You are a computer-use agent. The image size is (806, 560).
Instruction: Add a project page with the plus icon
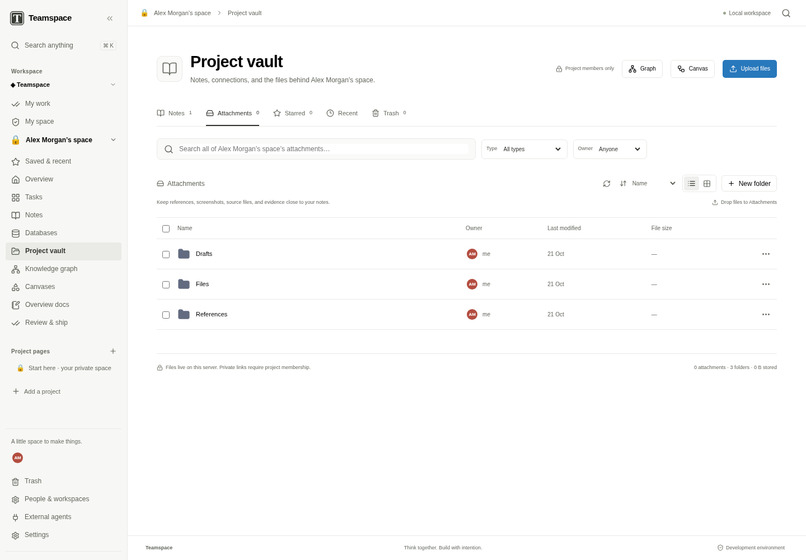tap(113, 351)
